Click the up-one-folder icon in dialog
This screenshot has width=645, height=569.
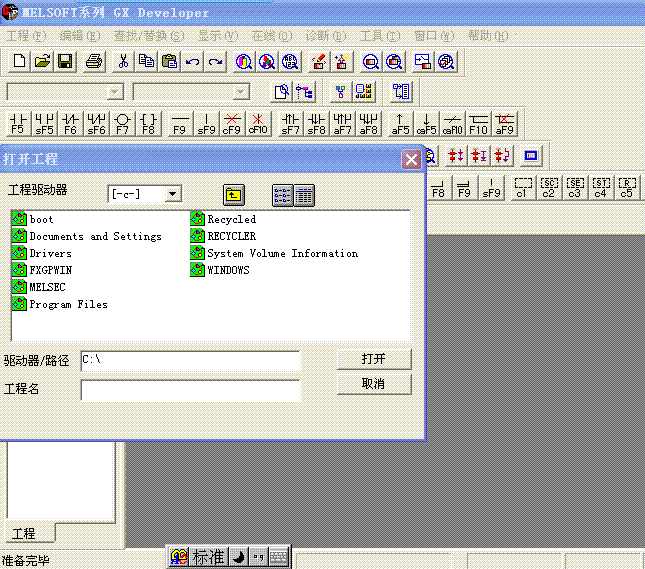pyautogui.click(x=234, y=195)
